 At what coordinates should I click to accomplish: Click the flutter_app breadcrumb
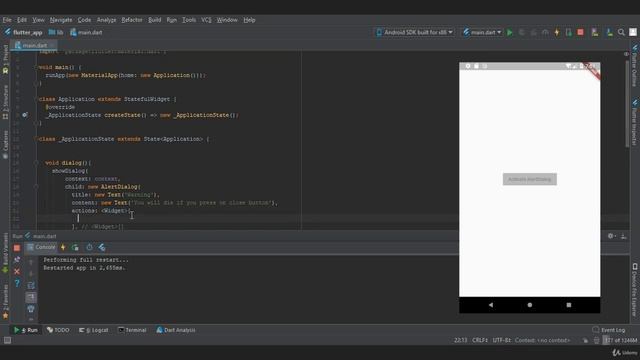[x=24, y=32]
